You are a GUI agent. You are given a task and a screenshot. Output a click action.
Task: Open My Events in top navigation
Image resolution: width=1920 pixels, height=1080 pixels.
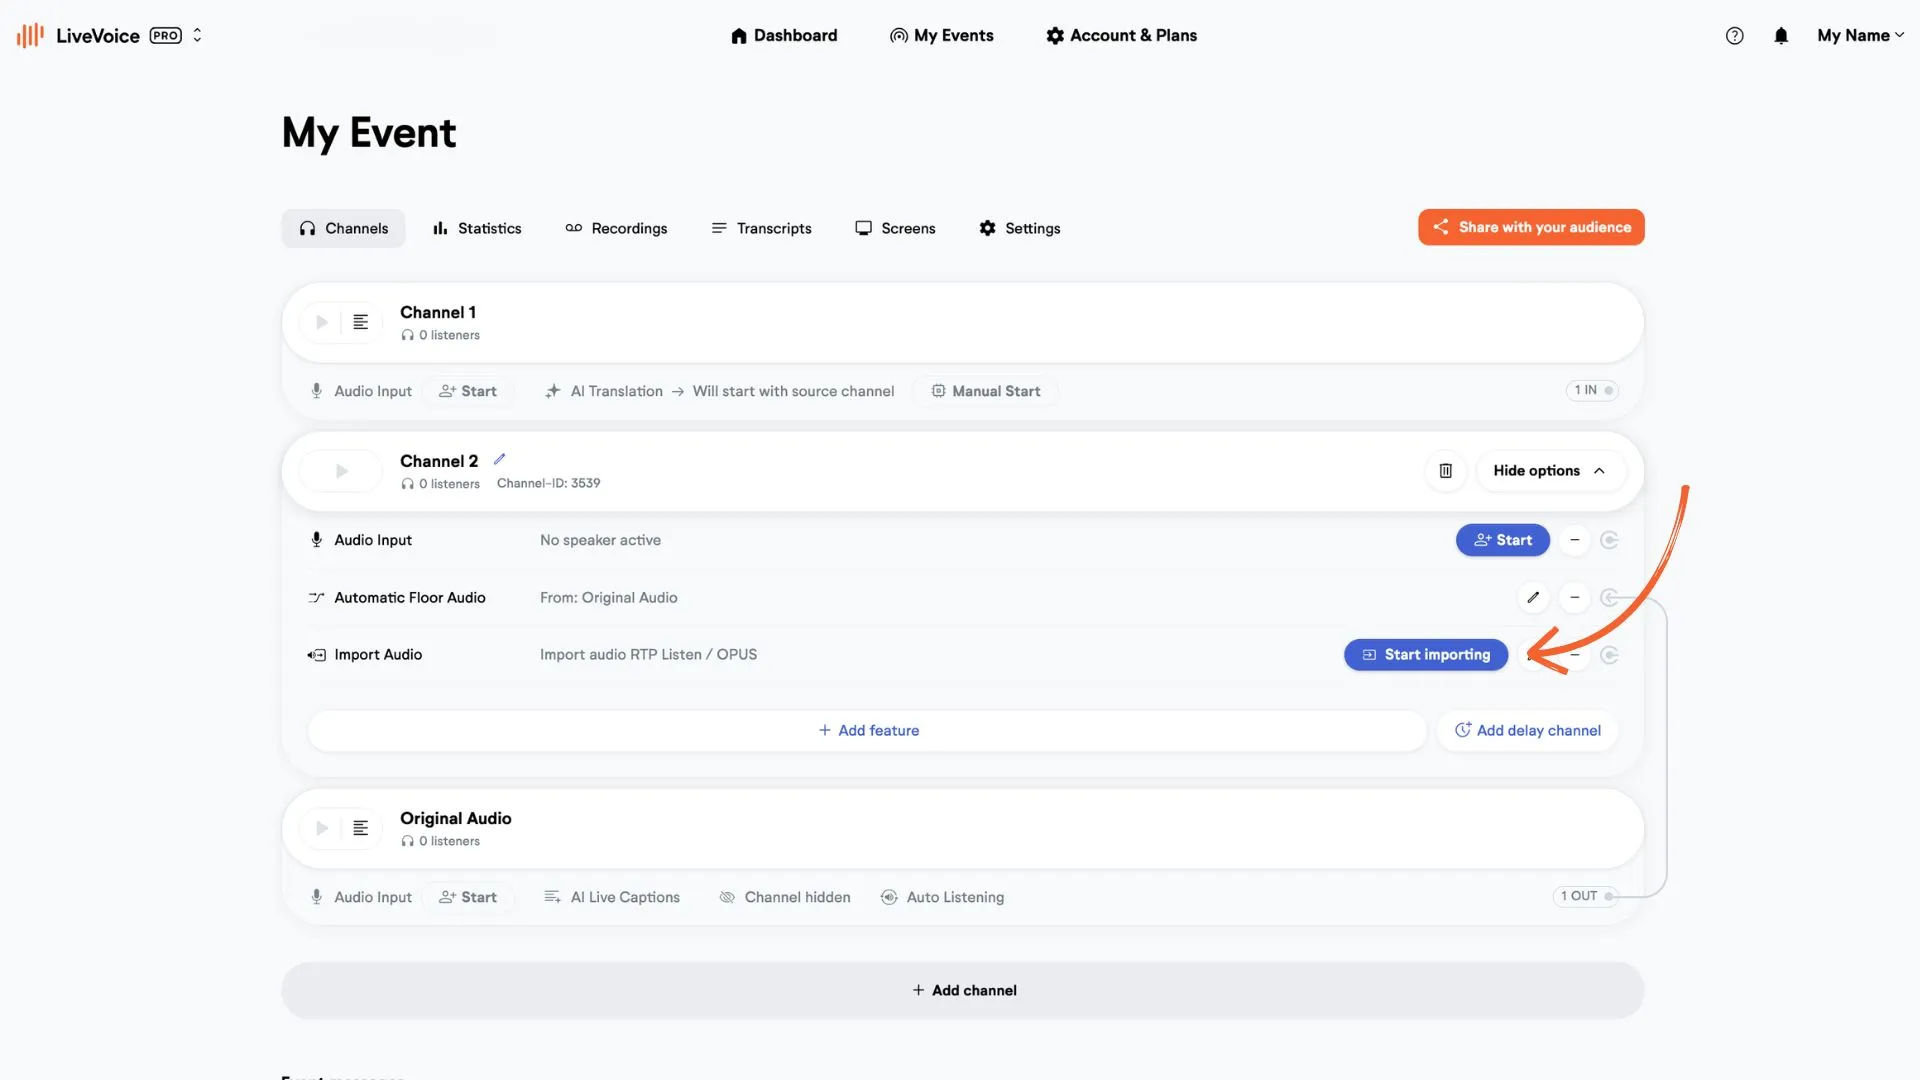(941, 36)
